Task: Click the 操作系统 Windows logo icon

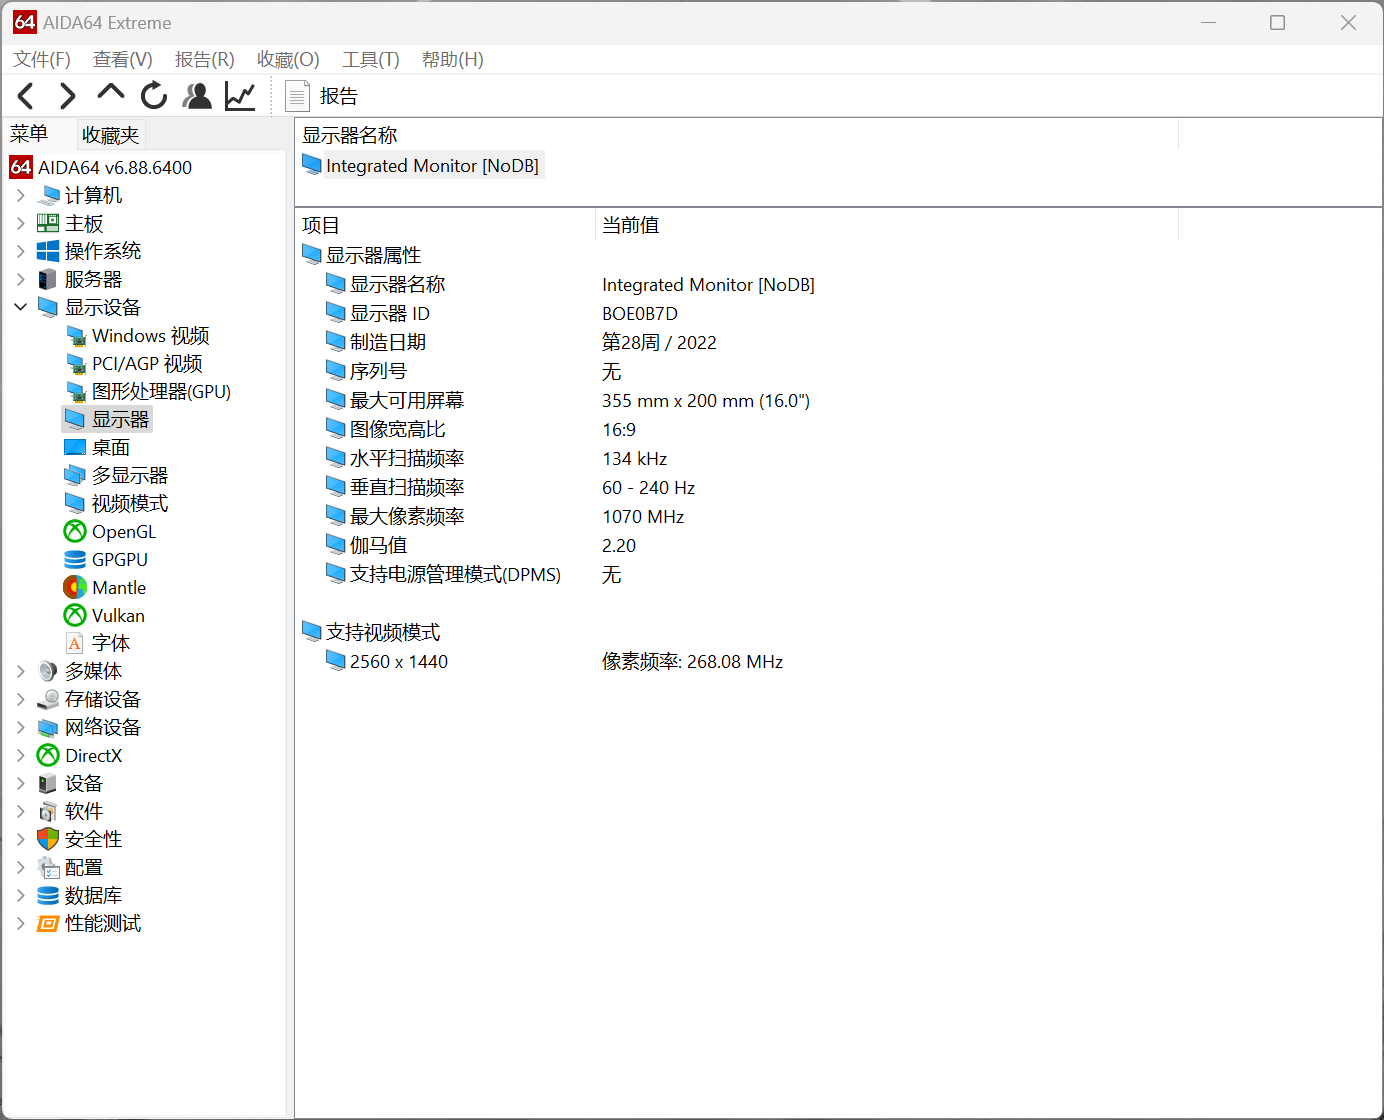Action: coord(48,251)
